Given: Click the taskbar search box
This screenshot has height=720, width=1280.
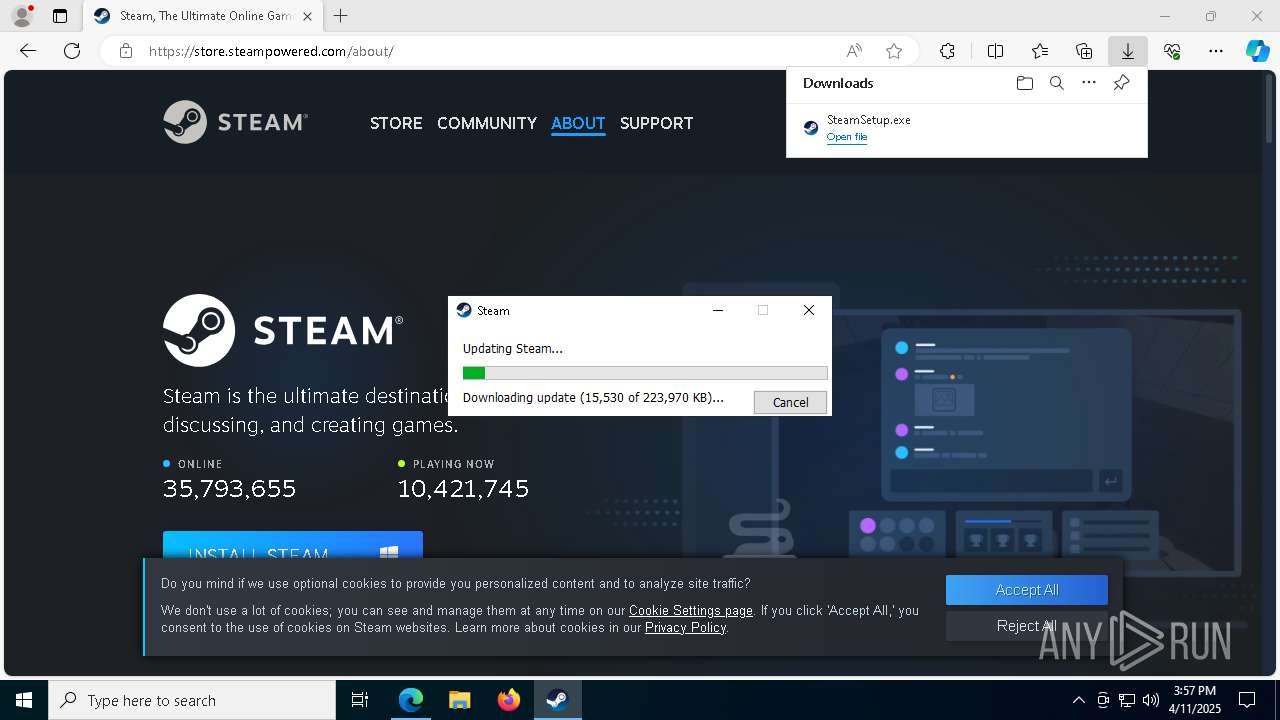Looking at the screenshot, I should pos(192,700).
